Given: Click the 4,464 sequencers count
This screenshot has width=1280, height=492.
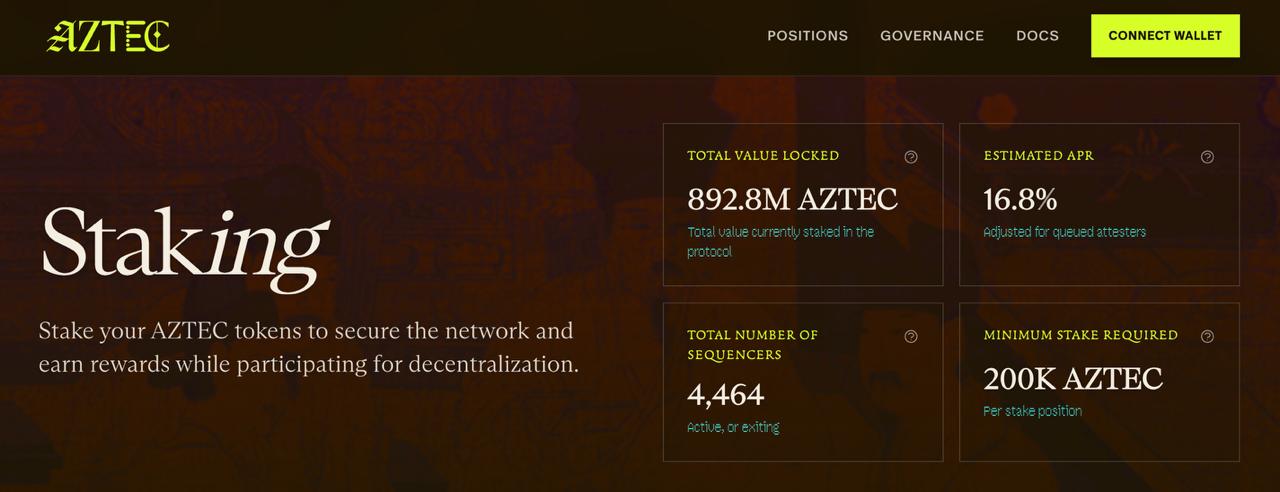Looking at the screenshot, I should pos(726,395).
